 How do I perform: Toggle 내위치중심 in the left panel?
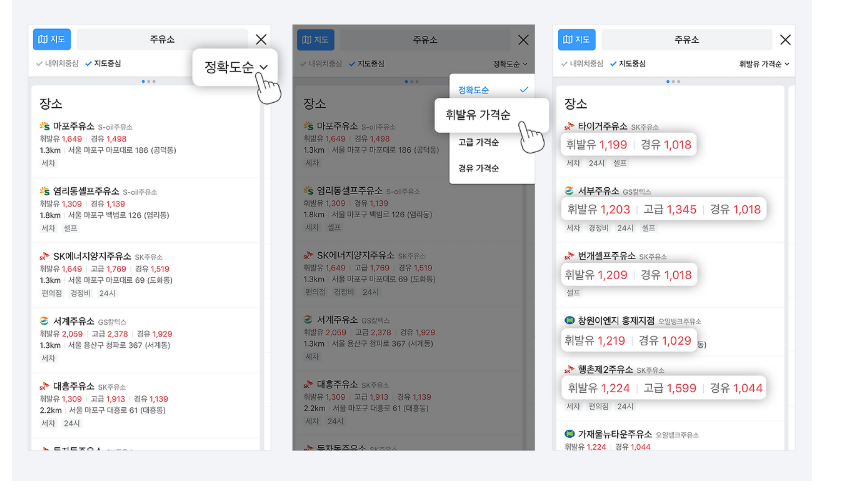pyautogui.click(x=57, y=64)
